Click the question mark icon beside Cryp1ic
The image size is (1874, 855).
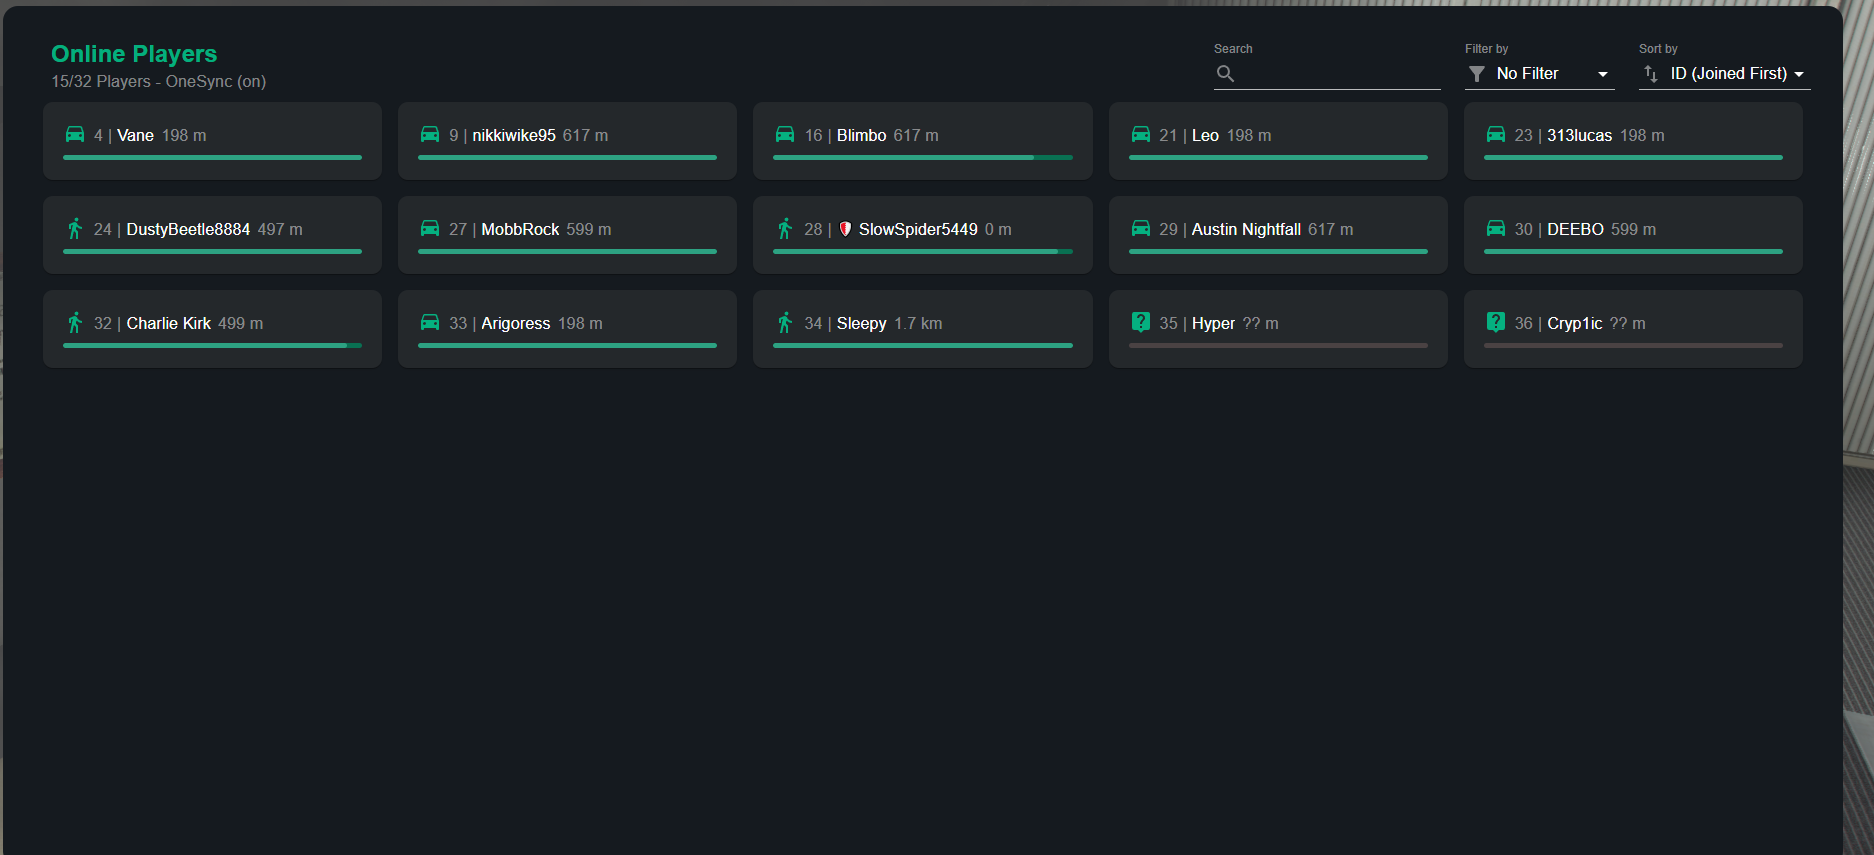[1496, 322]
